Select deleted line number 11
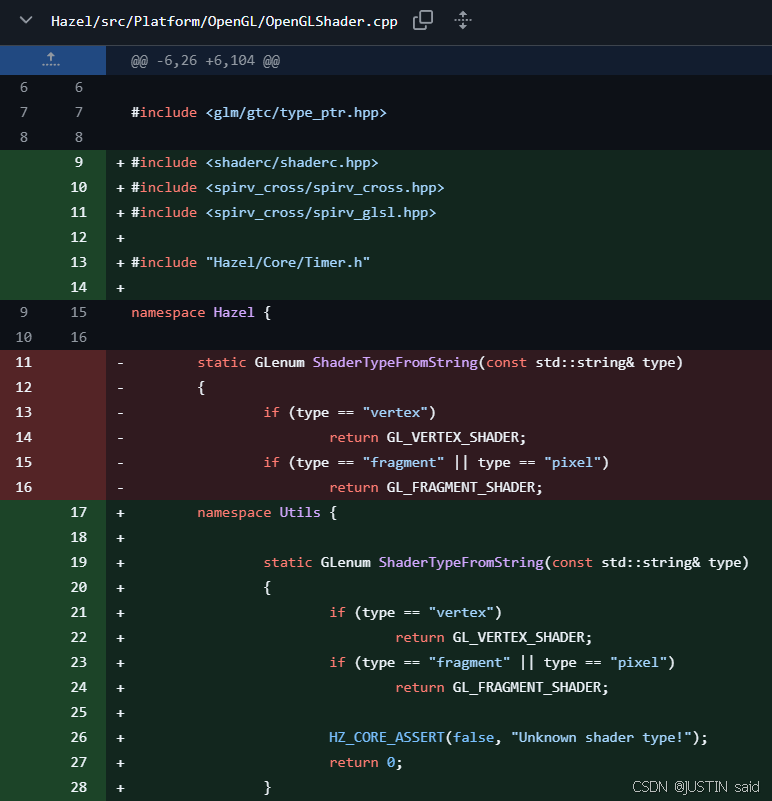772x801 pixels. pos(24,362)
